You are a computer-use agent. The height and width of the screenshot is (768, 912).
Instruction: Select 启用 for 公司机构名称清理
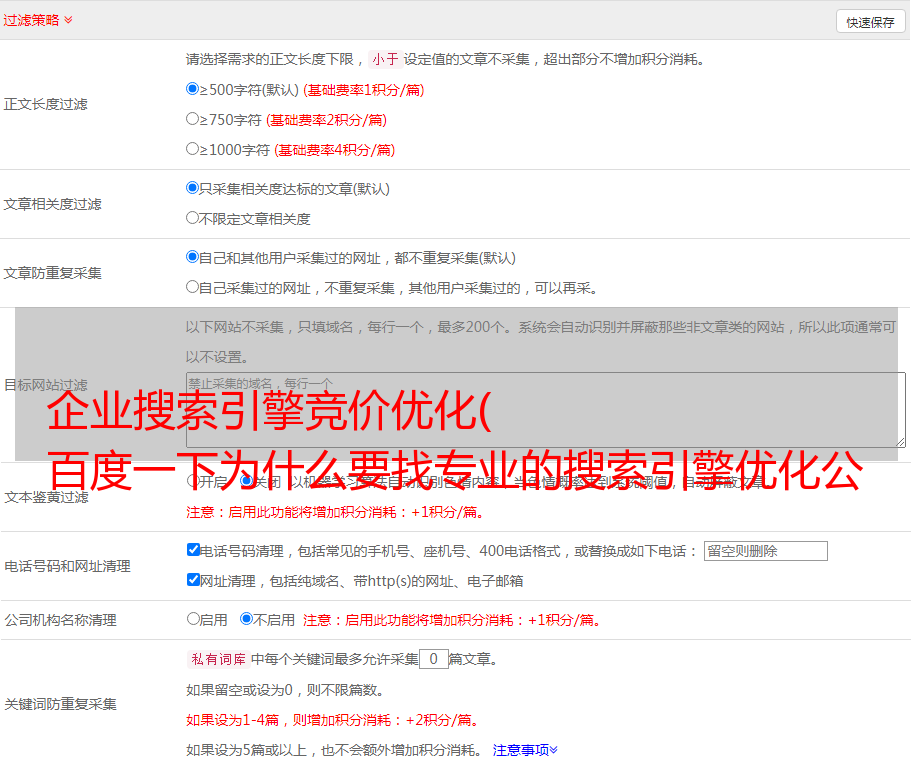tap(193, 618)
